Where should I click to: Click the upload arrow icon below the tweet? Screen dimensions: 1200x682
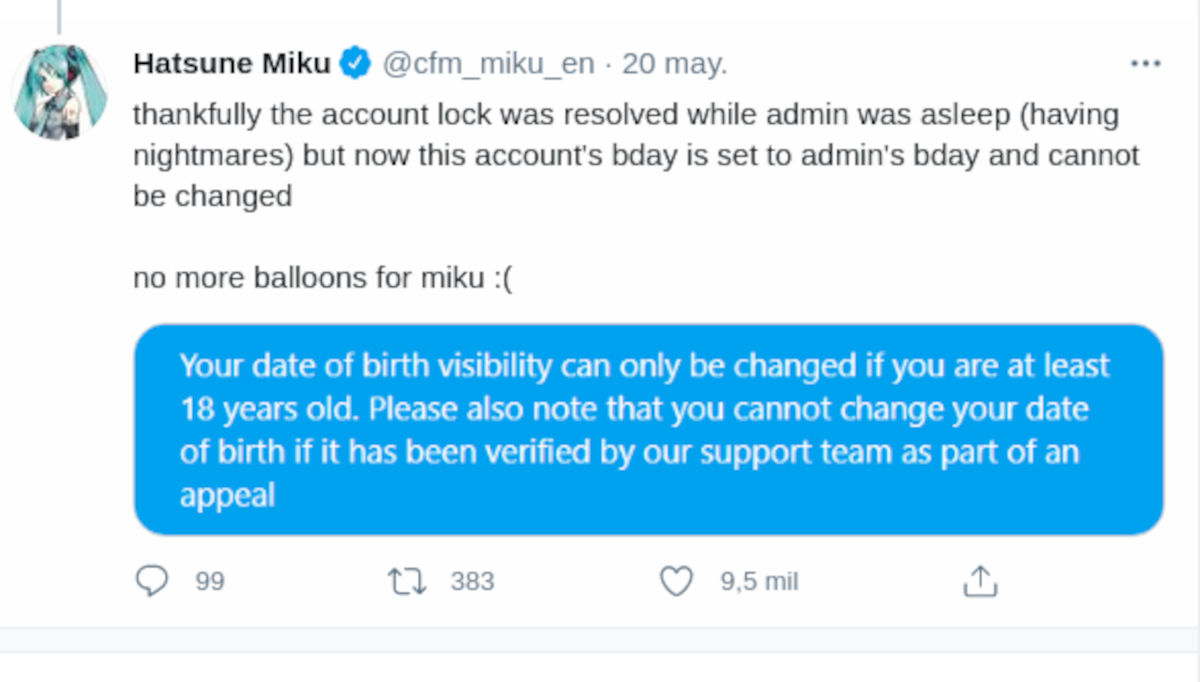pos(981,580)
